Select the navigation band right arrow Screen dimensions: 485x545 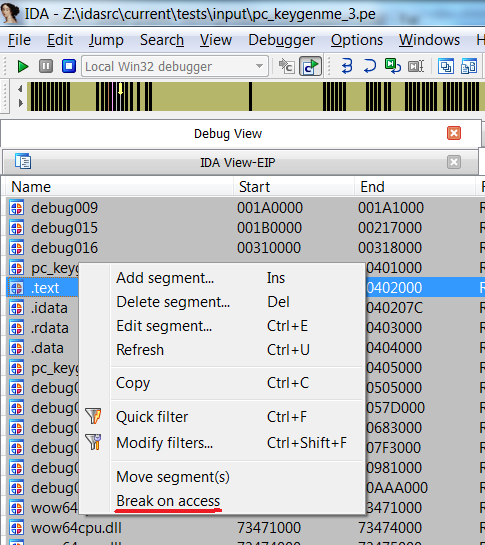20,103
